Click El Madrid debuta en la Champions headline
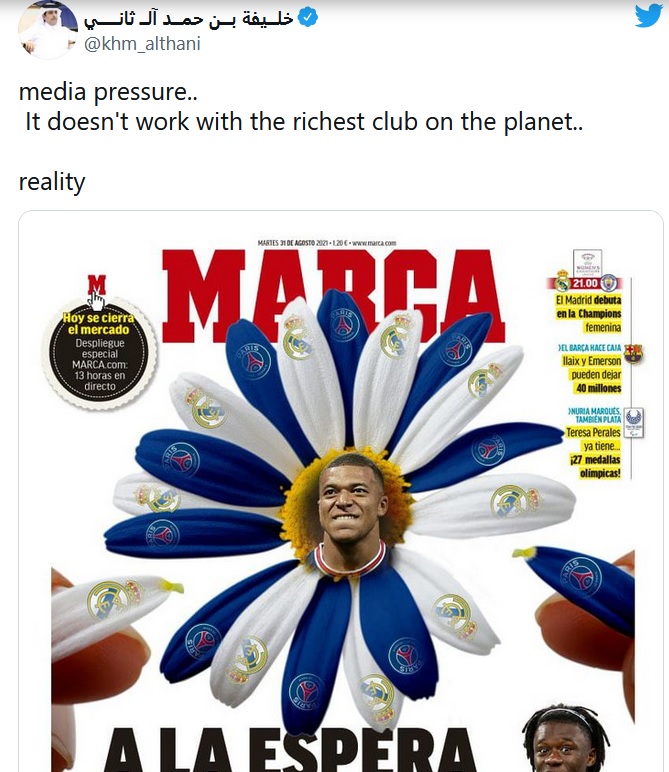The height and width of the screenshot is (772, 669). (x=589, y=314)
